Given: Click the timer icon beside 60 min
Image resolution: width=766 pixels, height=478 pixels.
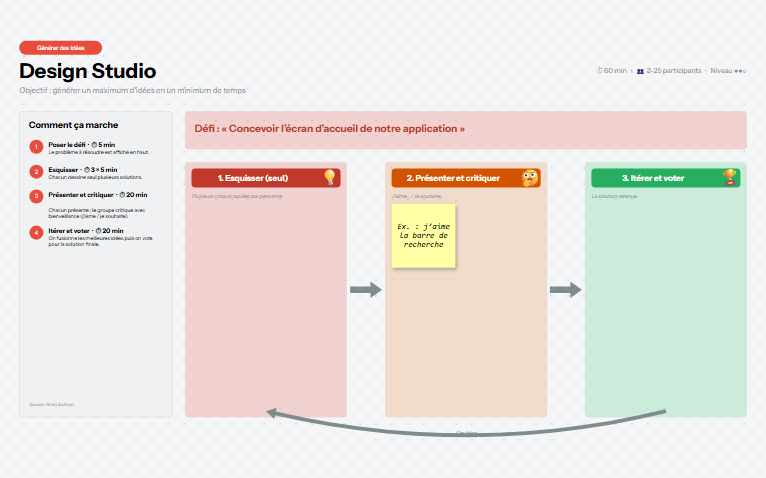Looking at the screenshot, I should (x=599, y=70).
